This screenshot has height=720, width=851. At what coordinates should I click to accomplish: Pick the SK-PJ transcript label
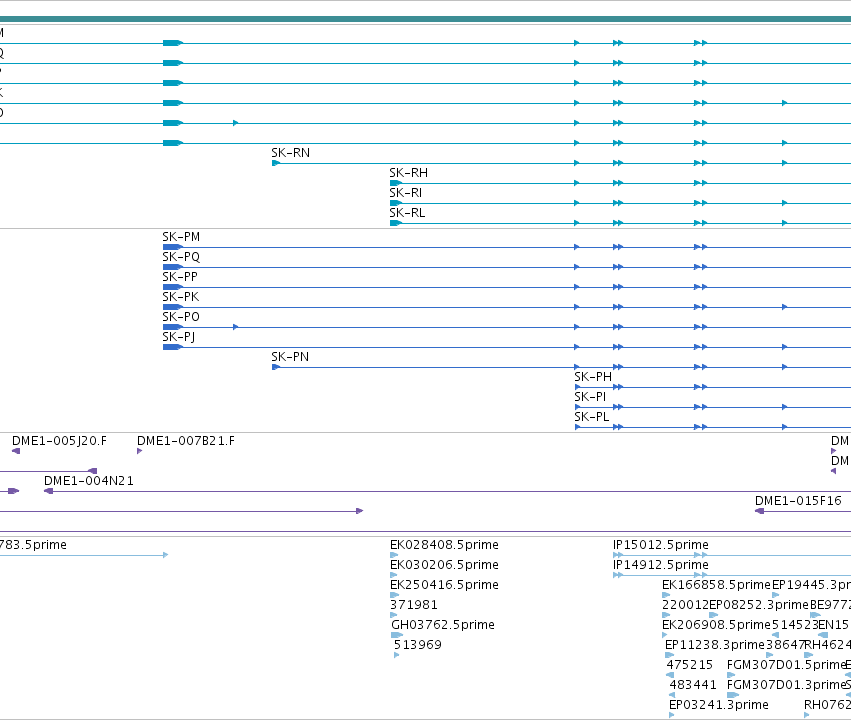(x=179, y=337)
